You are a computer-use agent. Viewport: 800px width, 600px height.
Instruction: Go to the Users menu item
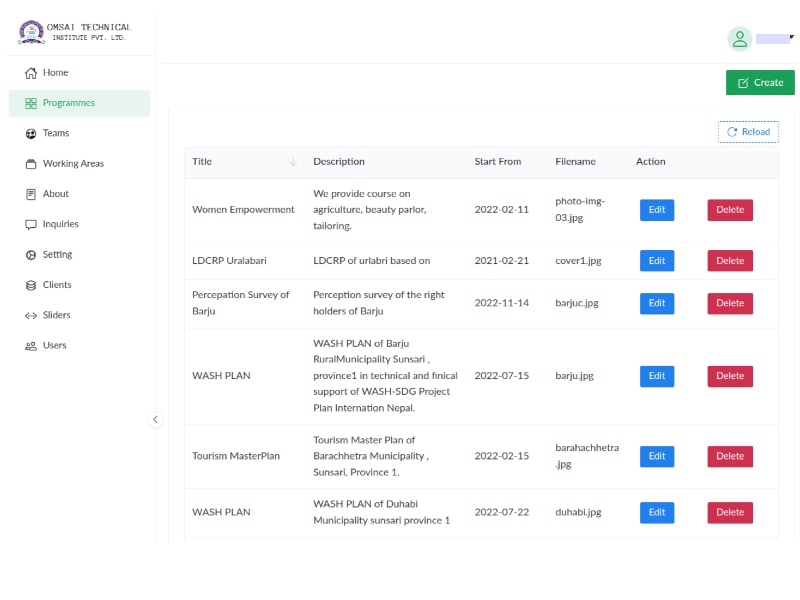click(x=54, y=346)
